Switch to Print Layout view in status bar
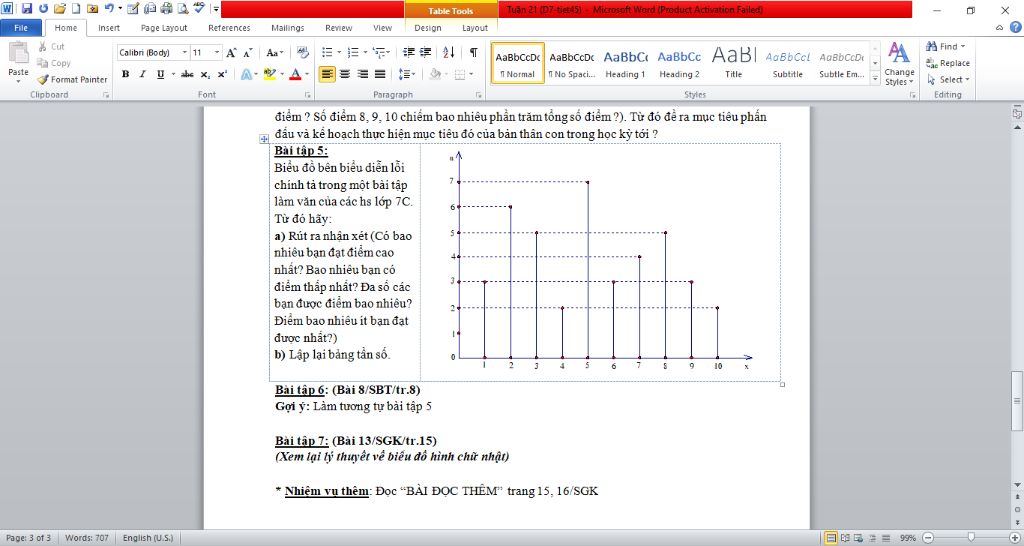Screen dimensions: 1024x546 (x=831, y=538)
